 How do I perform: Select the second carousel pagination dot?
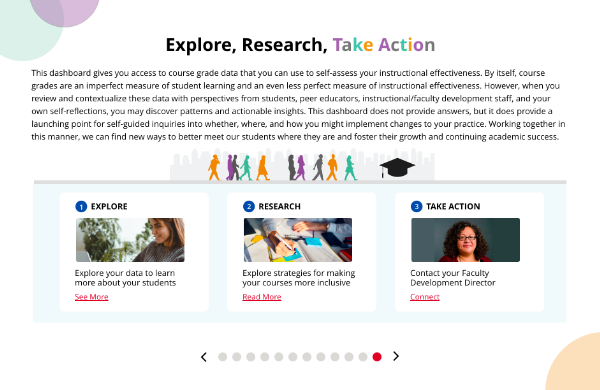tap(236, 357)
